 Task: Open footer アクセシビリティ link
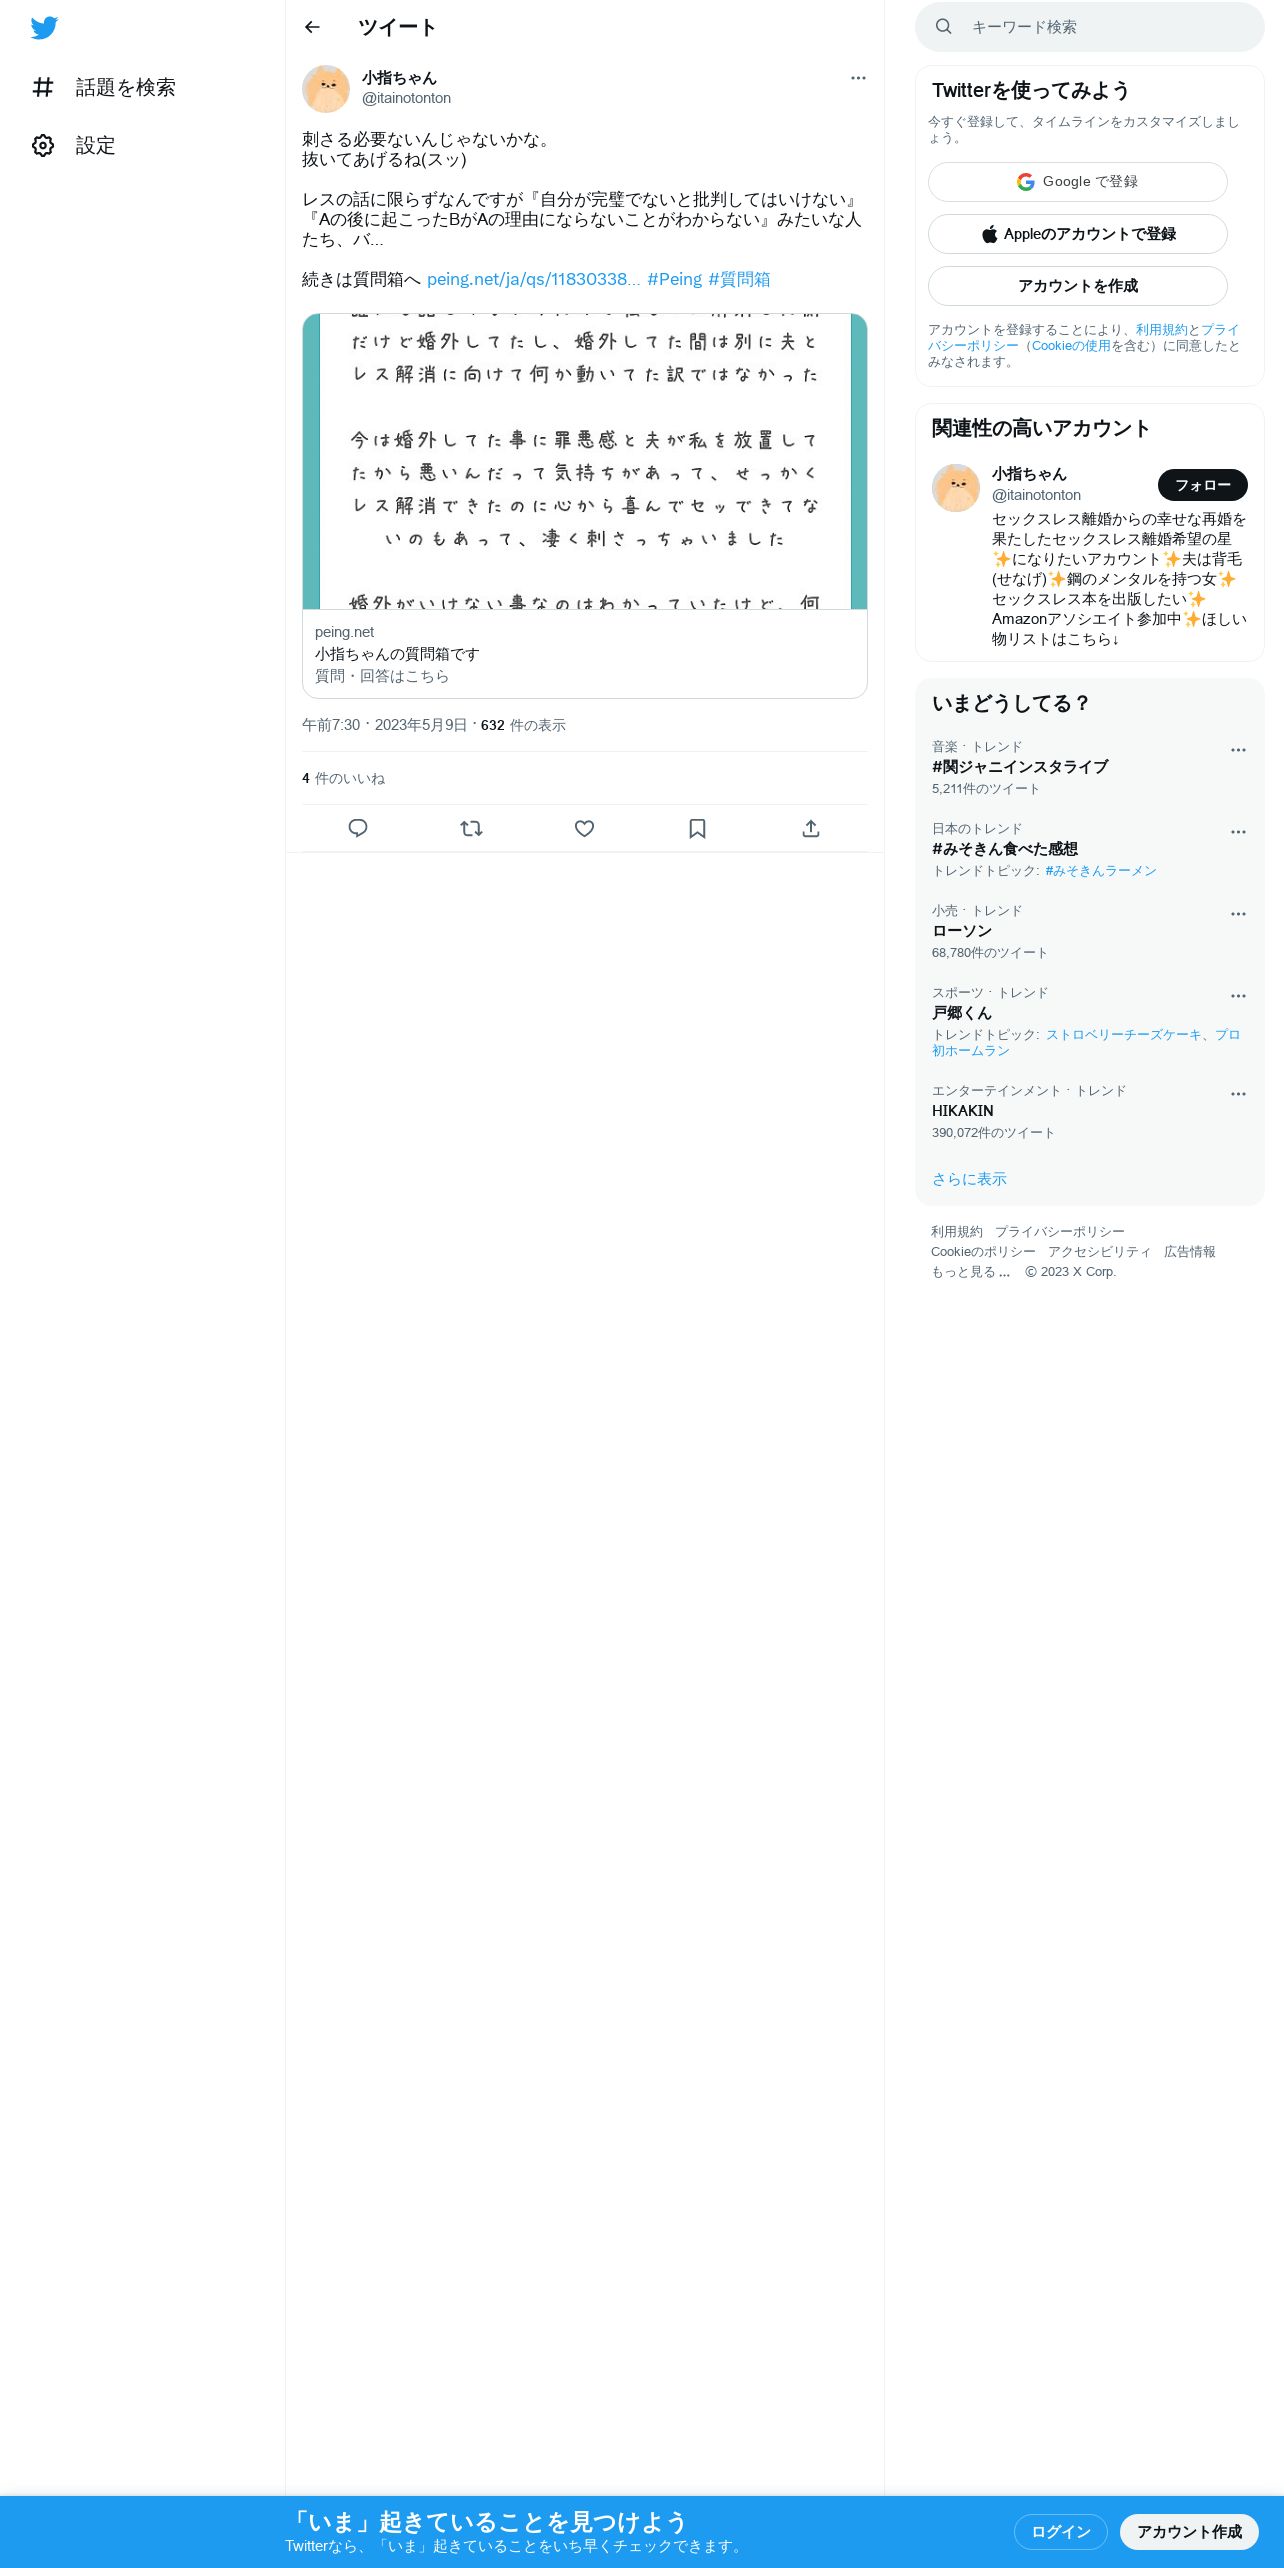(x=1100, y=1252)
